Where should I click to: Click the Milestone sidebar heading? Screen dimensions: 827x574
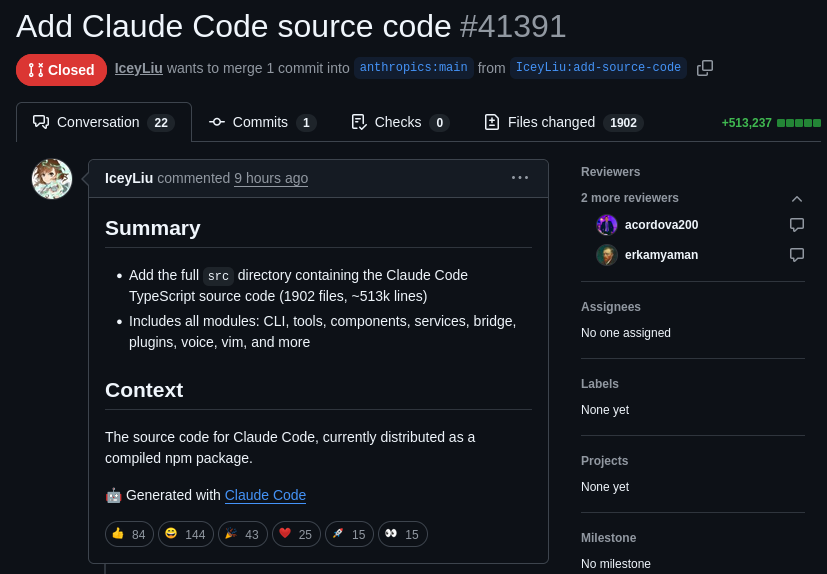click(609, 538)
